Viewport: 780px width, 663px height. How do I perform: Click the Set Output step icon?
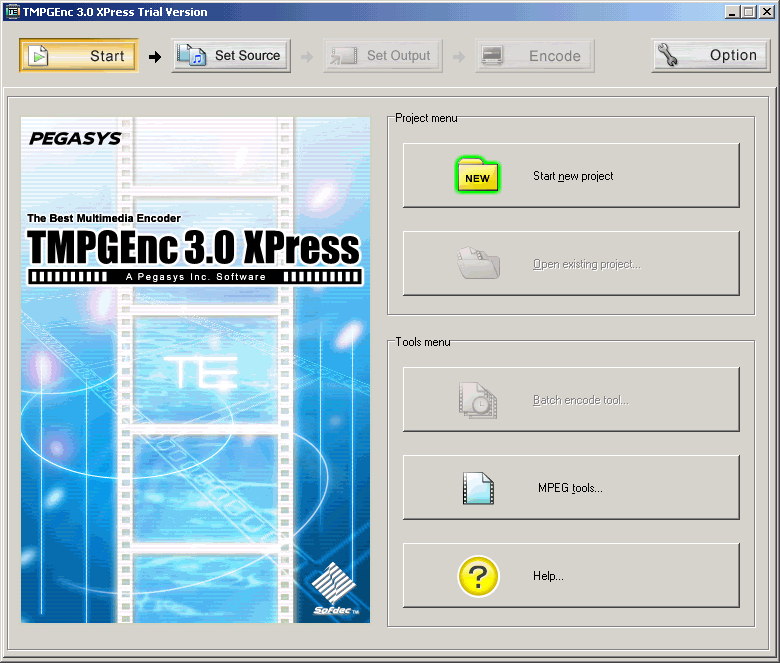click(344, 56)
